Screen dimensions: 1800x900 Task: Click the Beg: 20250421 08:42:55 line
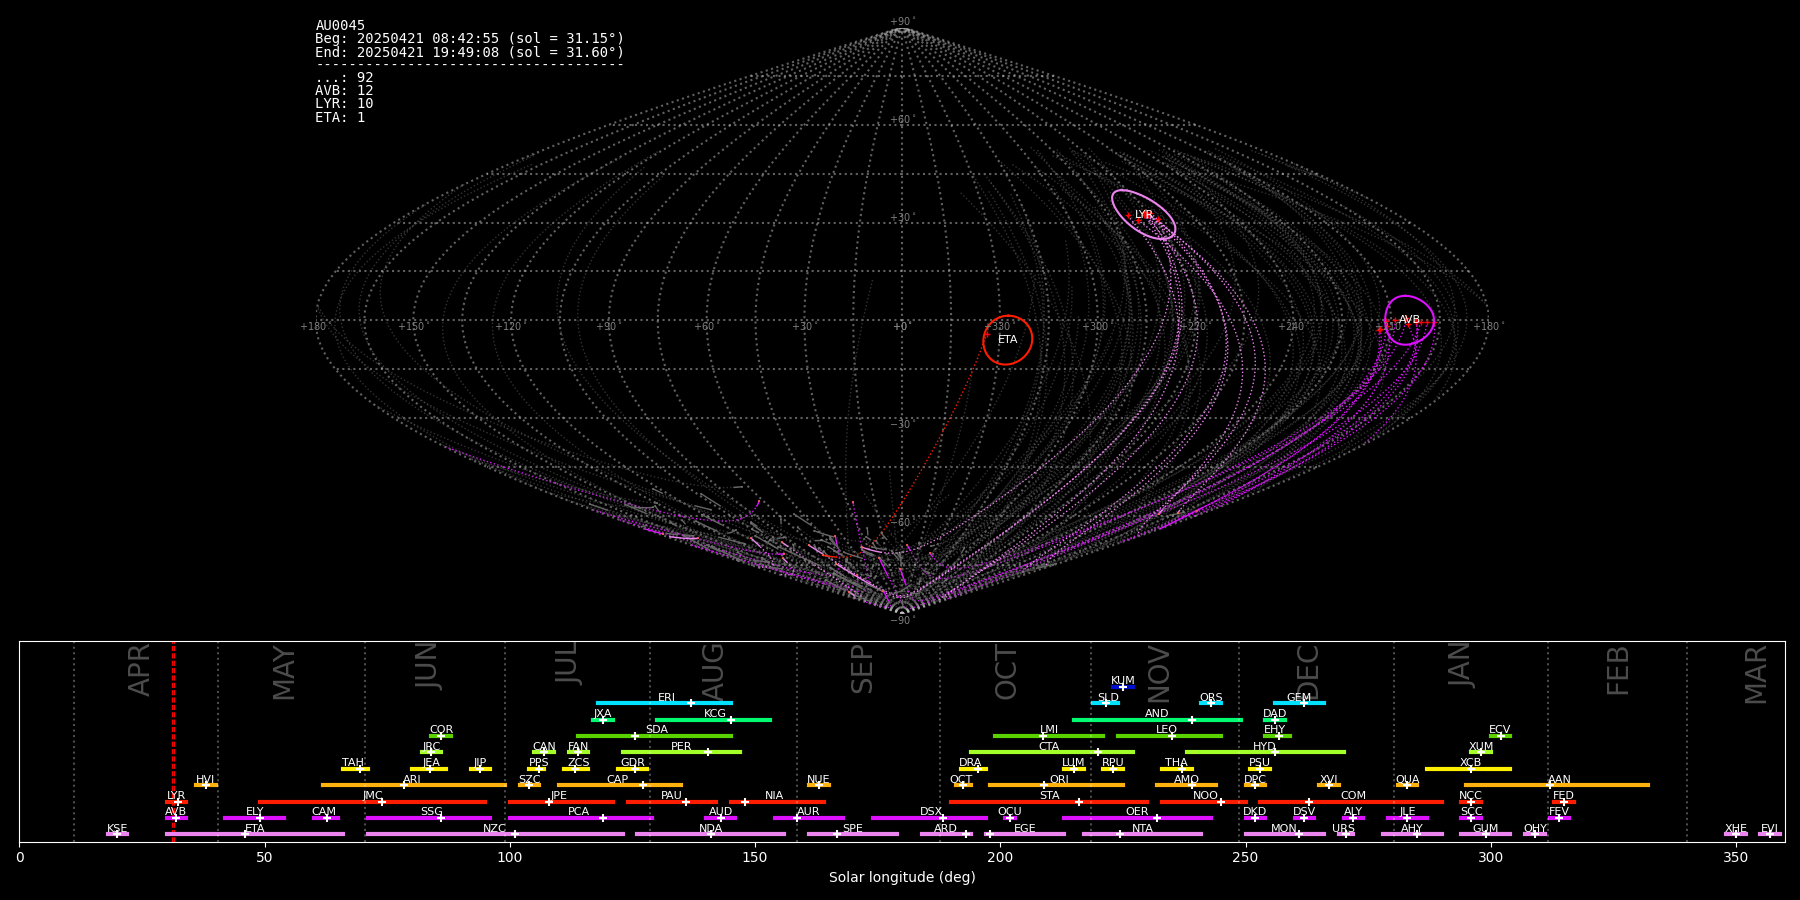pyautogui.click(x=469, y=39)
